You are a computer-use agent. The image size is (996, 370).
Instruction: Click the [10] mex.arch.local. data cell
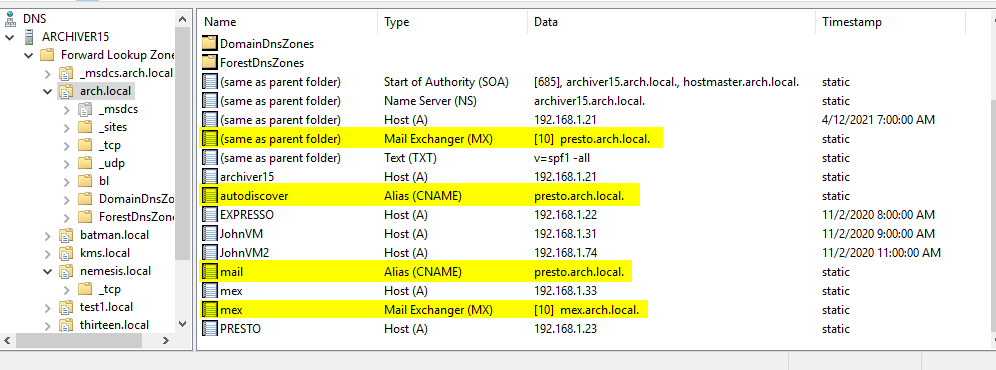(x=587, y=310)
